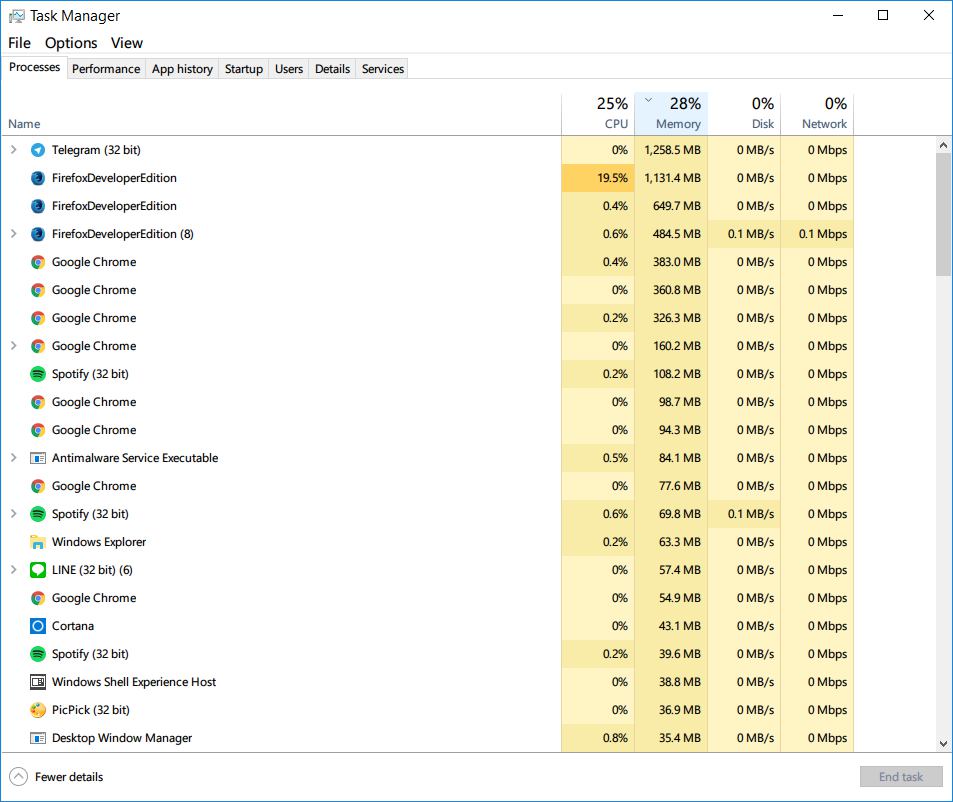This screenshot has height=802, width=953.
Task: Sort by the Network column header
Action: point(817,114)
